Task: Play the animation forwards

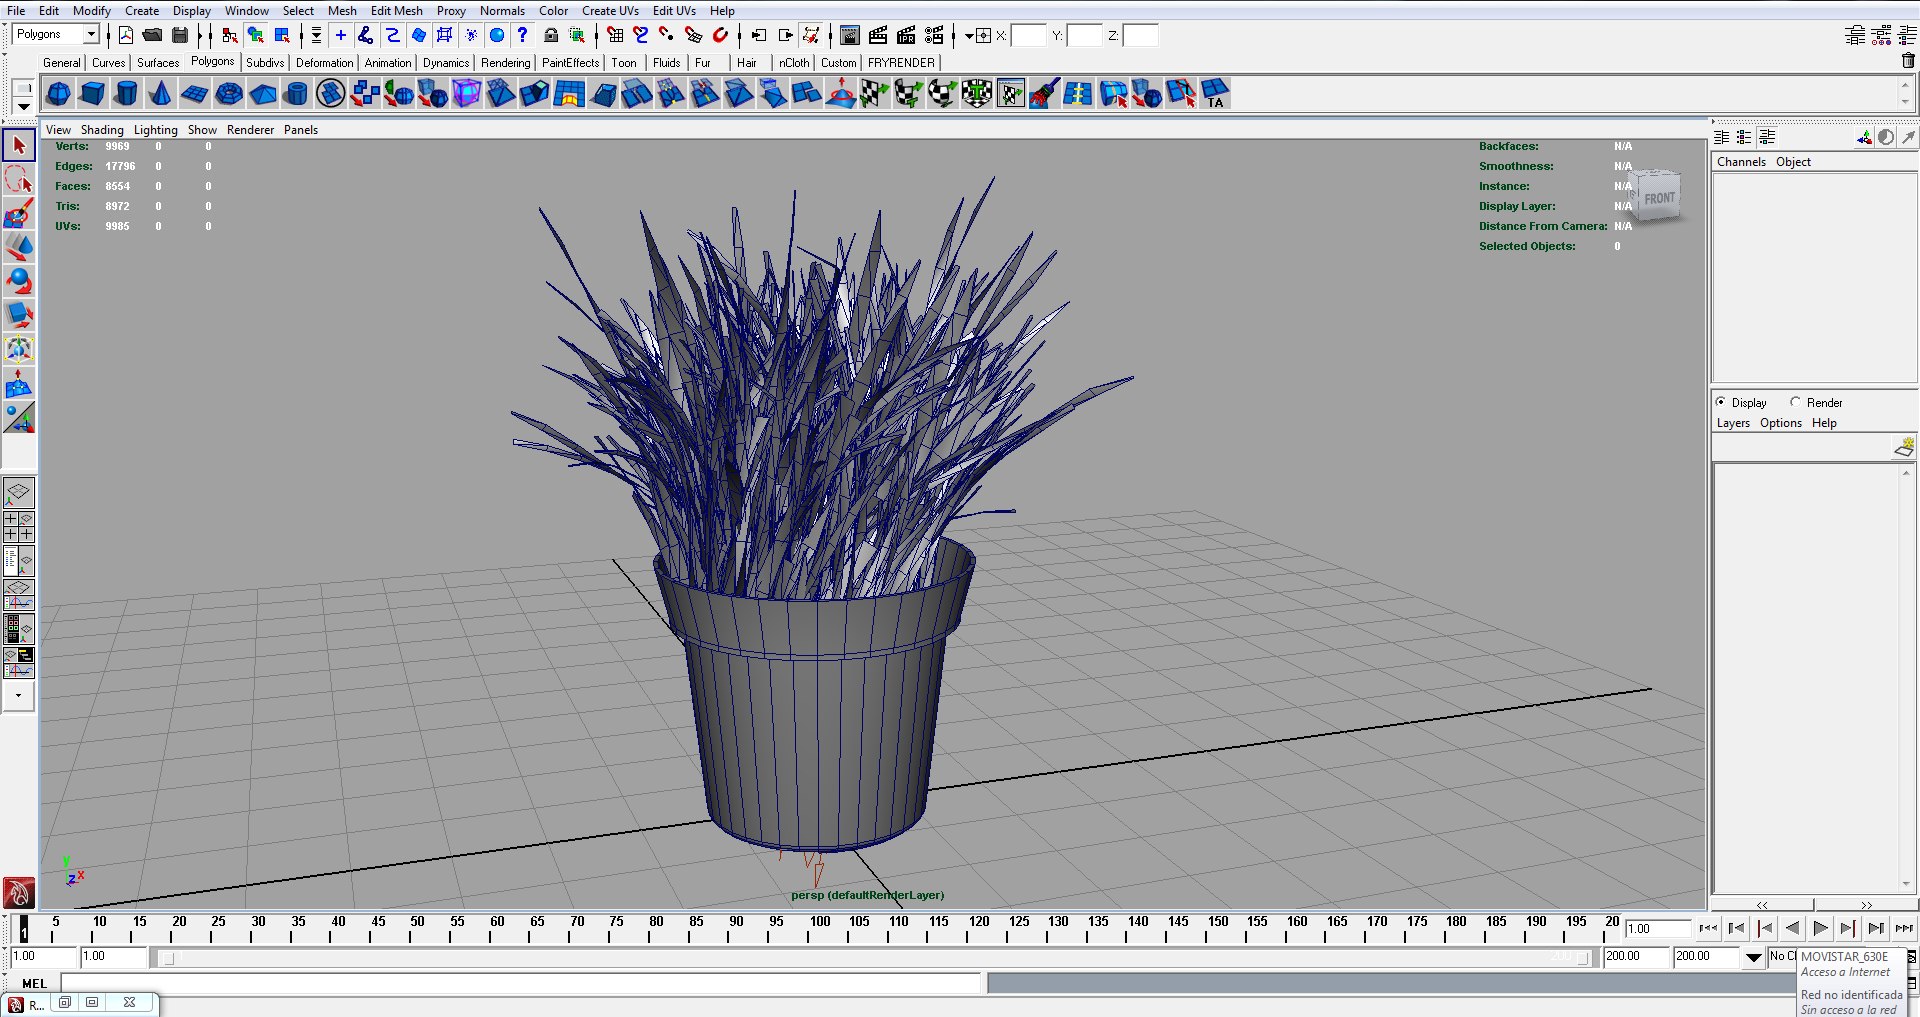Action: 1820,929
